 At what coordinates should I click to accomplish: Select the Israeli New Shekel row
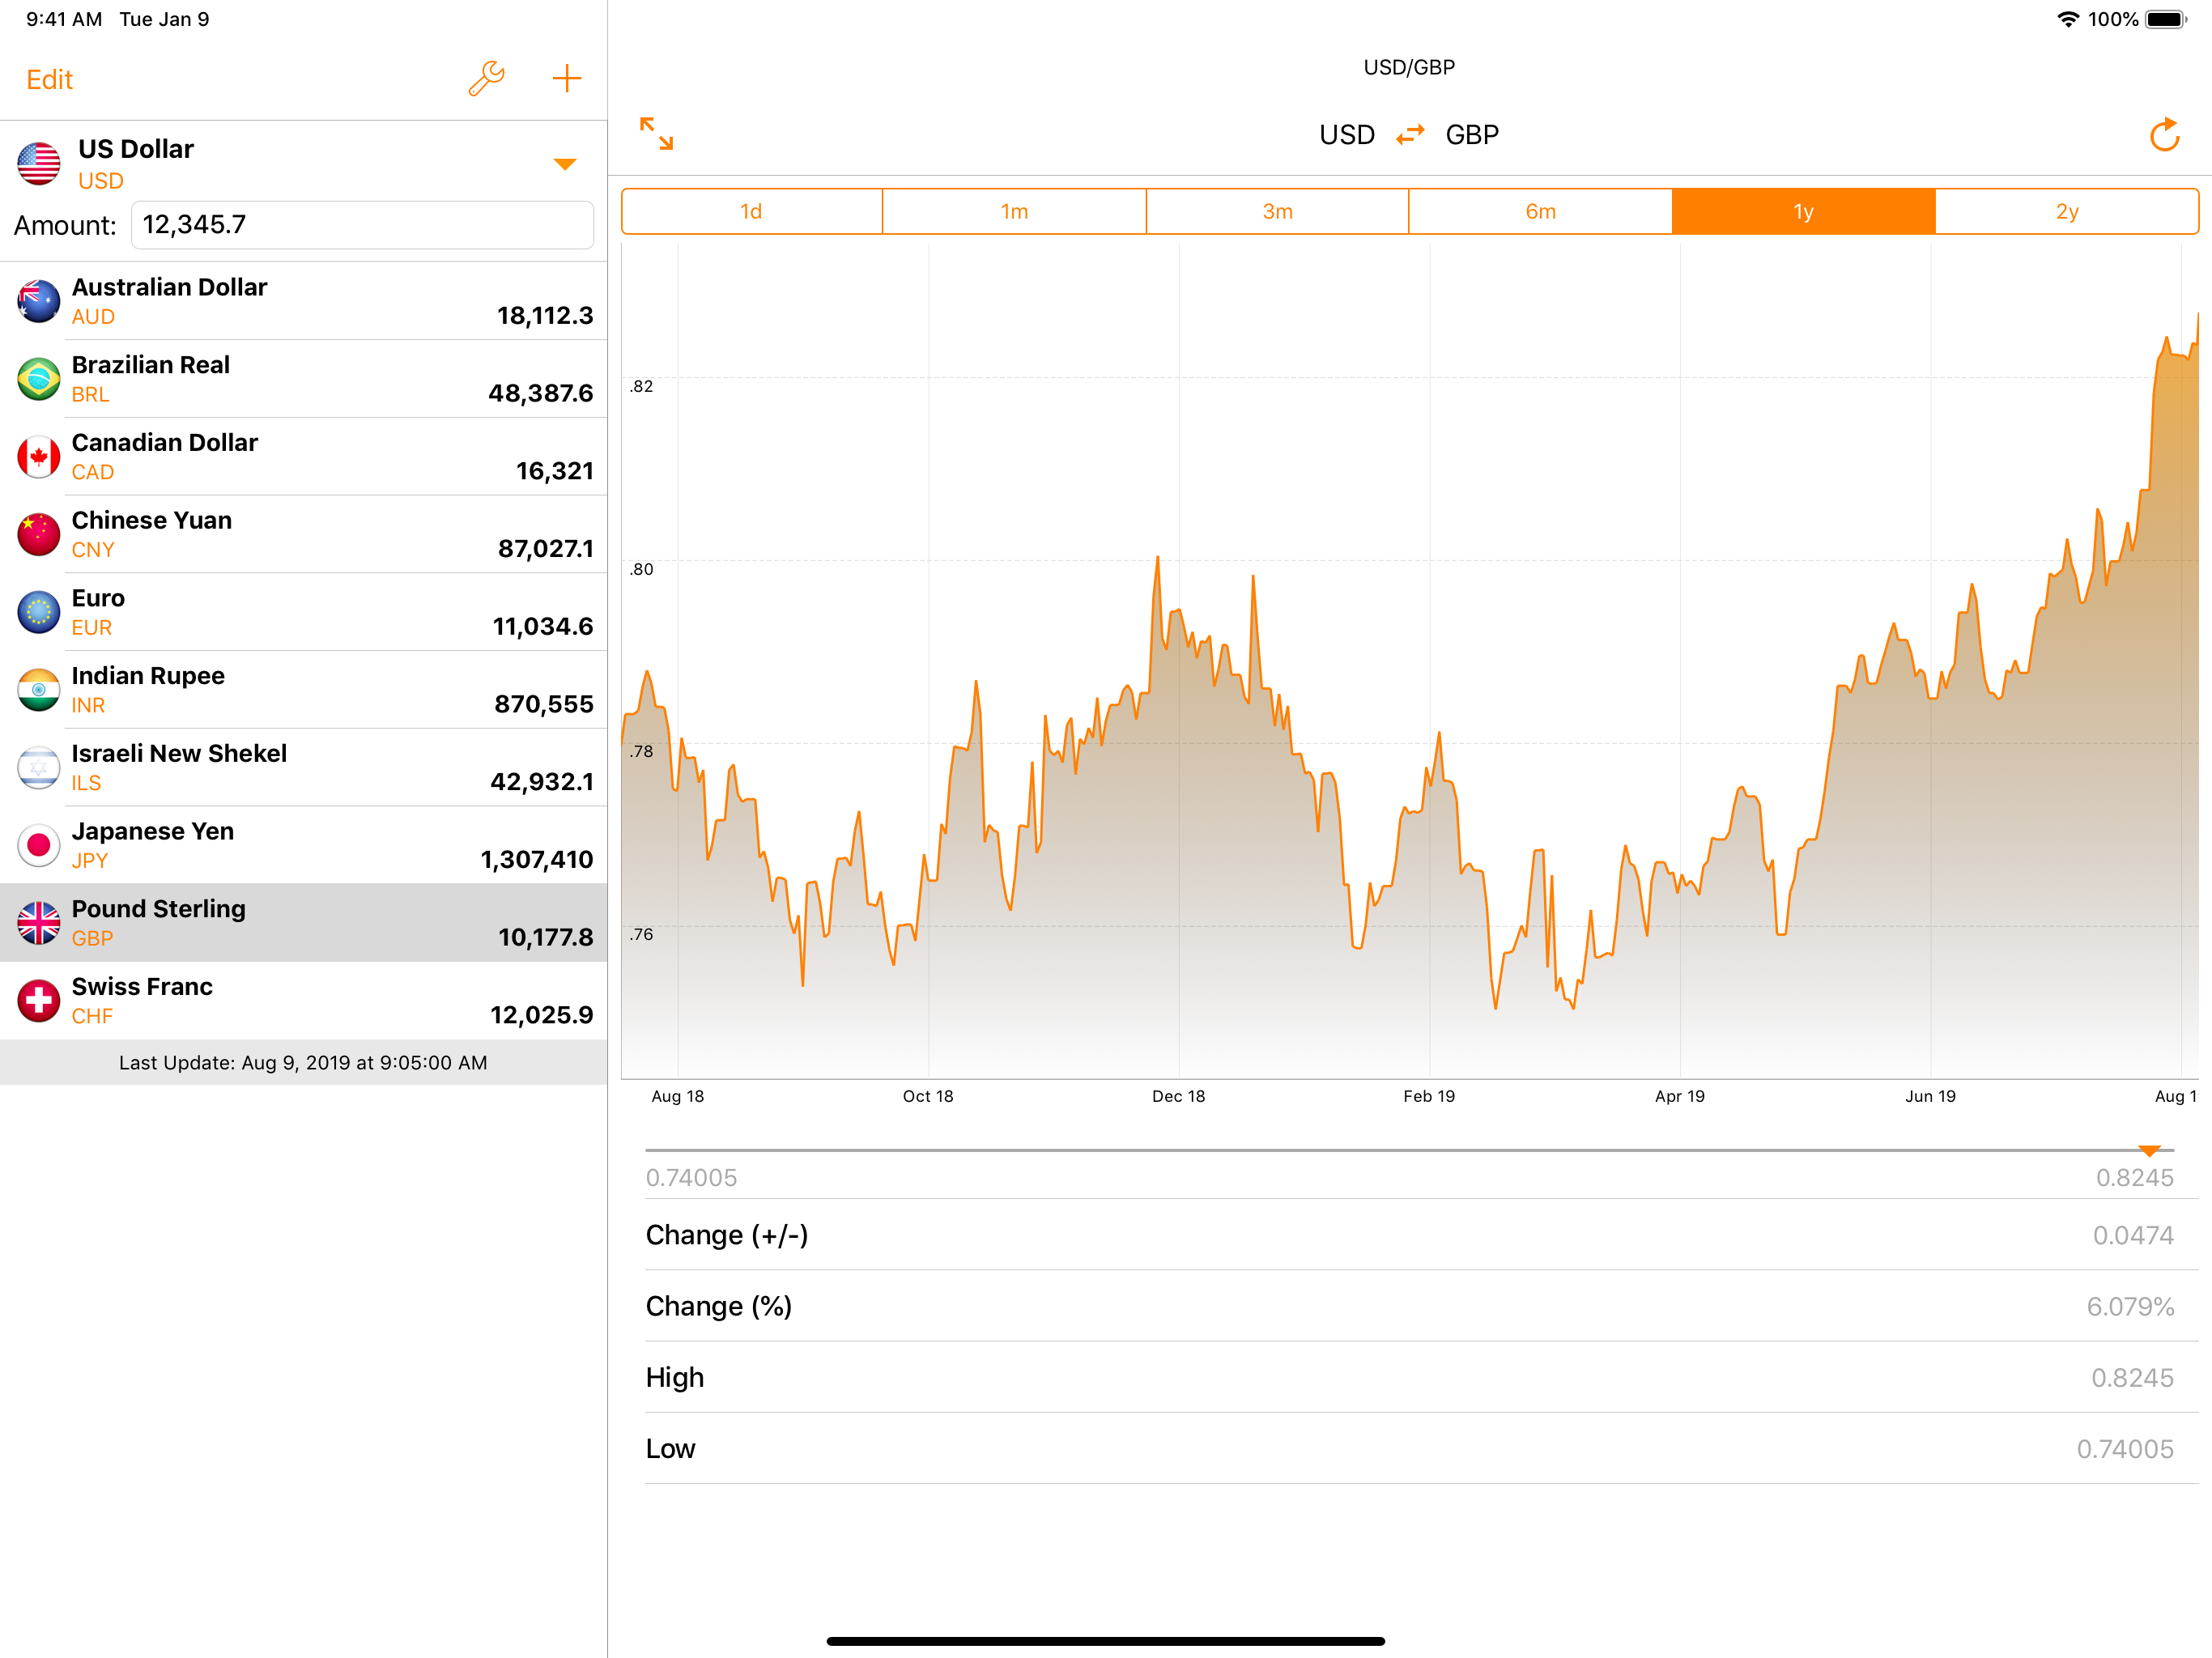[303, 768]
